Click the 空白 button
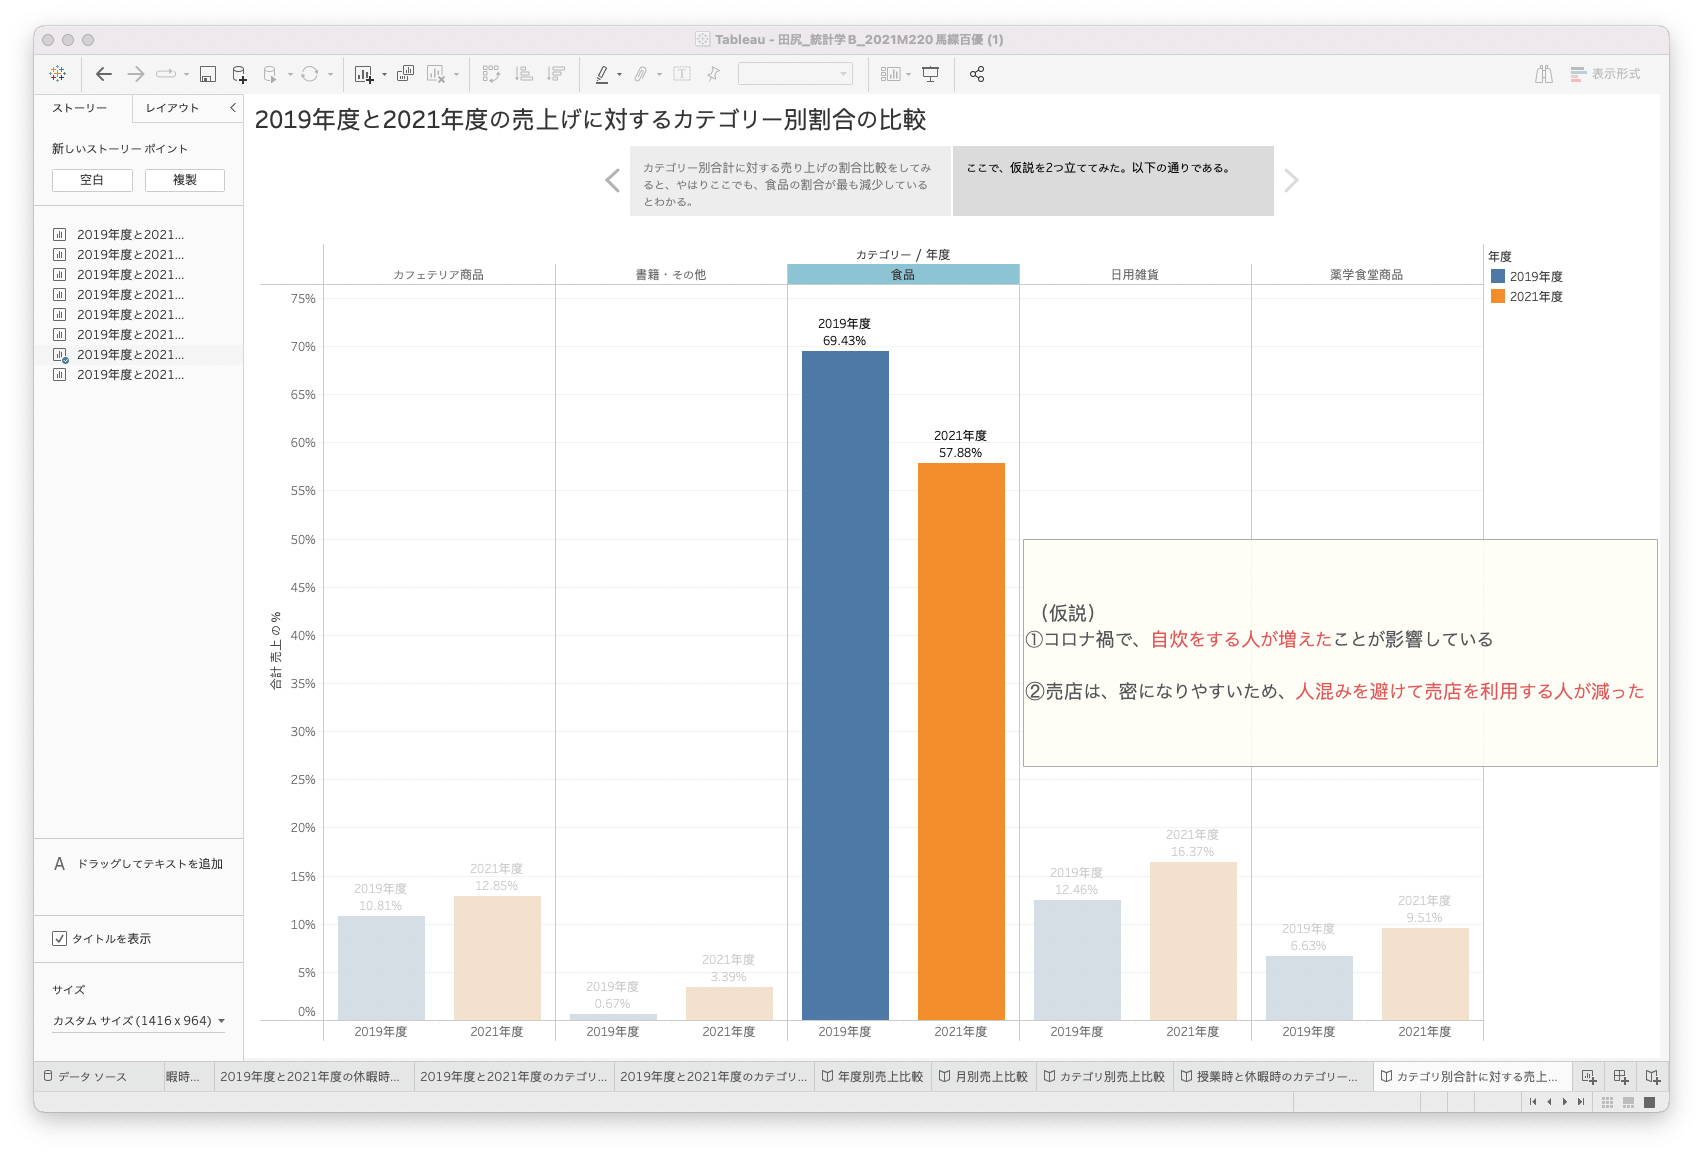The image size is (1703, 1154). coord(92,180)
